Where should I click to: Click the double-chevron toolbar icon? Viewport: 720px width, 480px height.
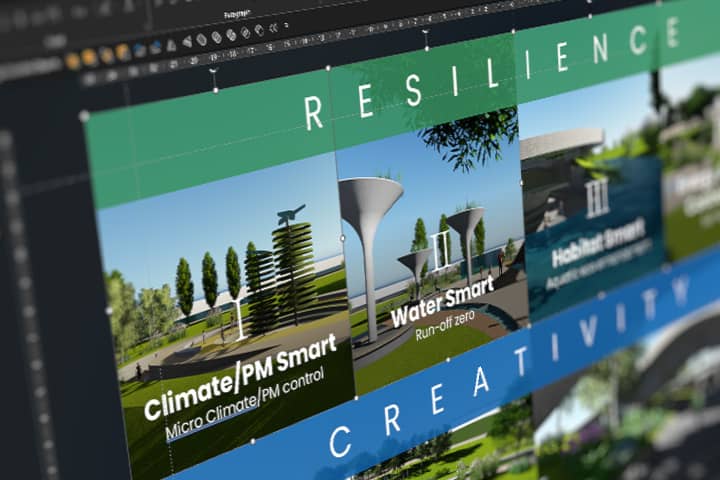[273, 28]
